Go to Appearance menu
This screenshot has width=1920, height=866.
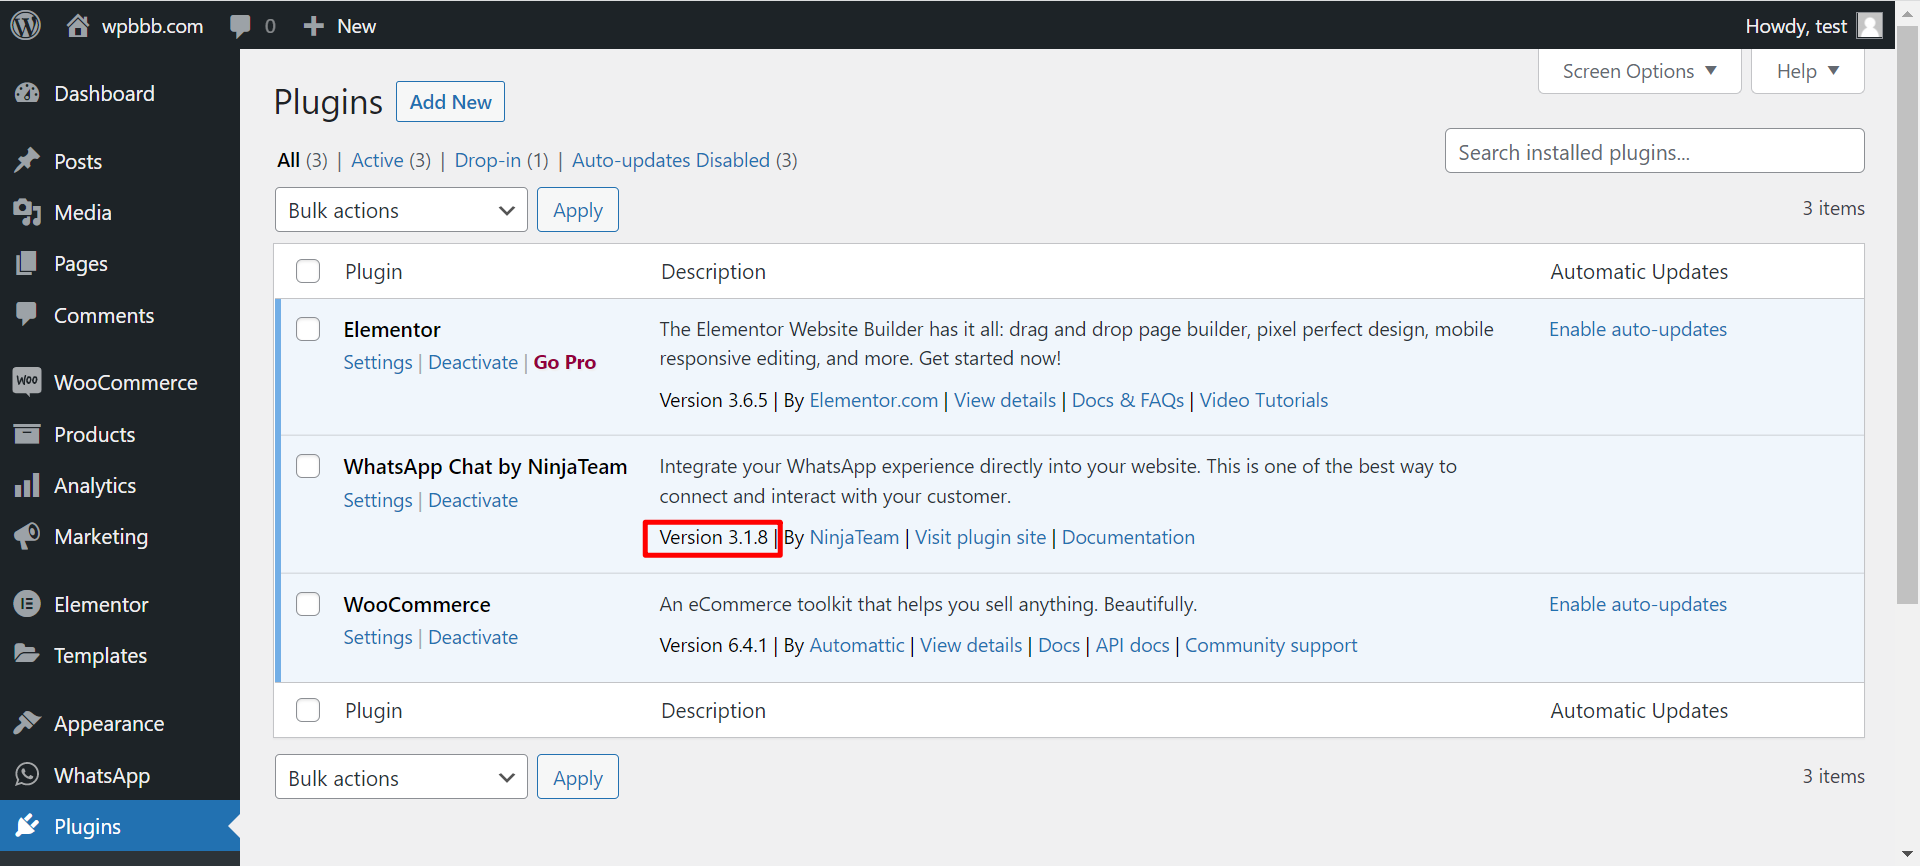tap(120, 723)
